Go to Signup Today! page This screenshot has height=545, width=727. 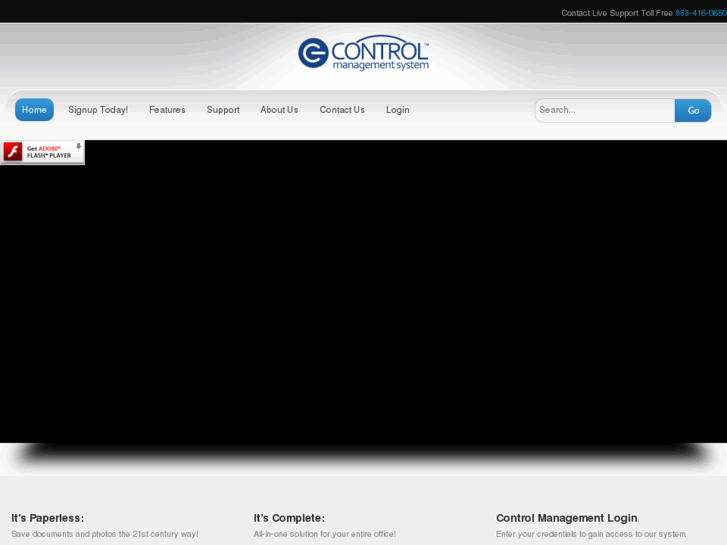[98, 110]
